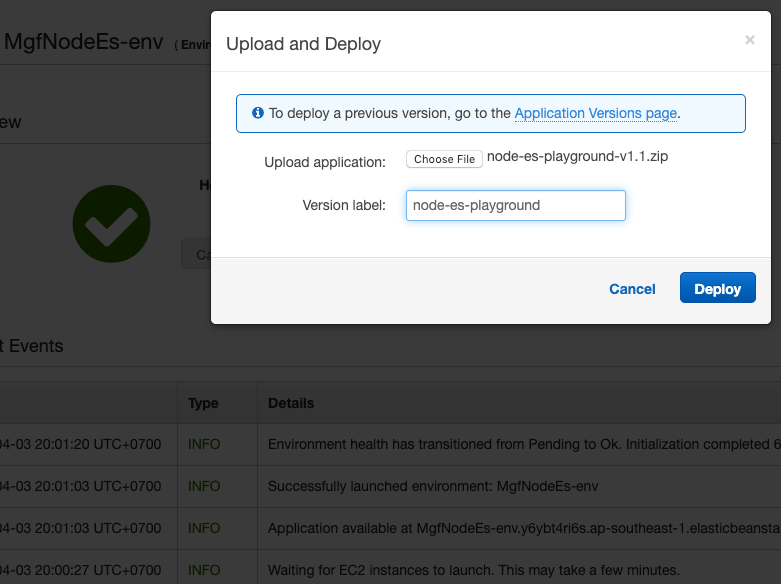This screenshot has width=781, height=584.
Task: Click the blue info icon in the notice
Action: [258, 113]
